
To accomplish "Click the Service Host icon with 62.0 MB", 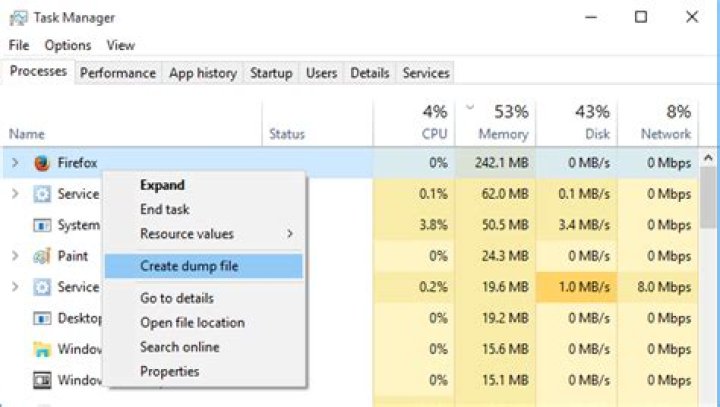I will 42,194.
